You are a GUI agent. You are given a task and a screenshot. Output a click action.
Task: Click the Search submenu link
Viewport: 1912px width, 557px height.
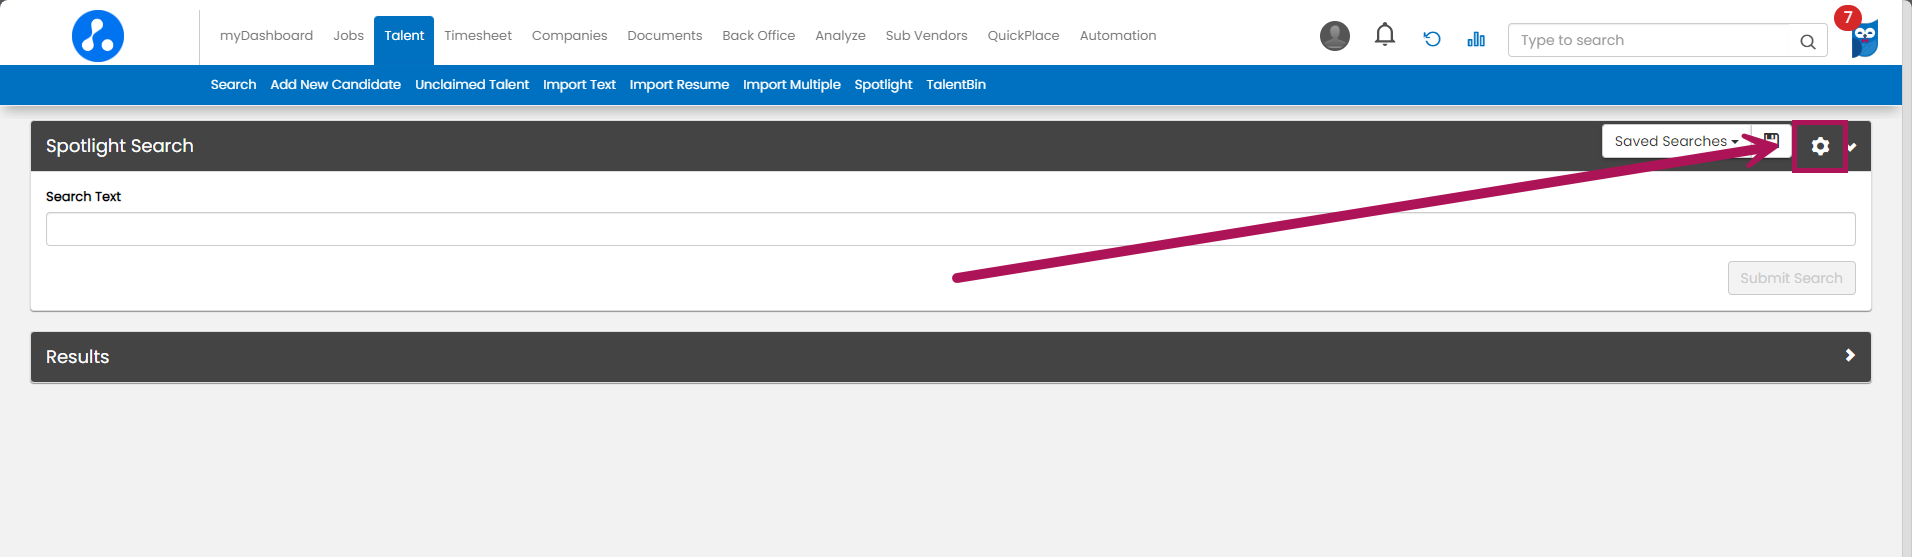pyautogui.click(x=233, y=85)
